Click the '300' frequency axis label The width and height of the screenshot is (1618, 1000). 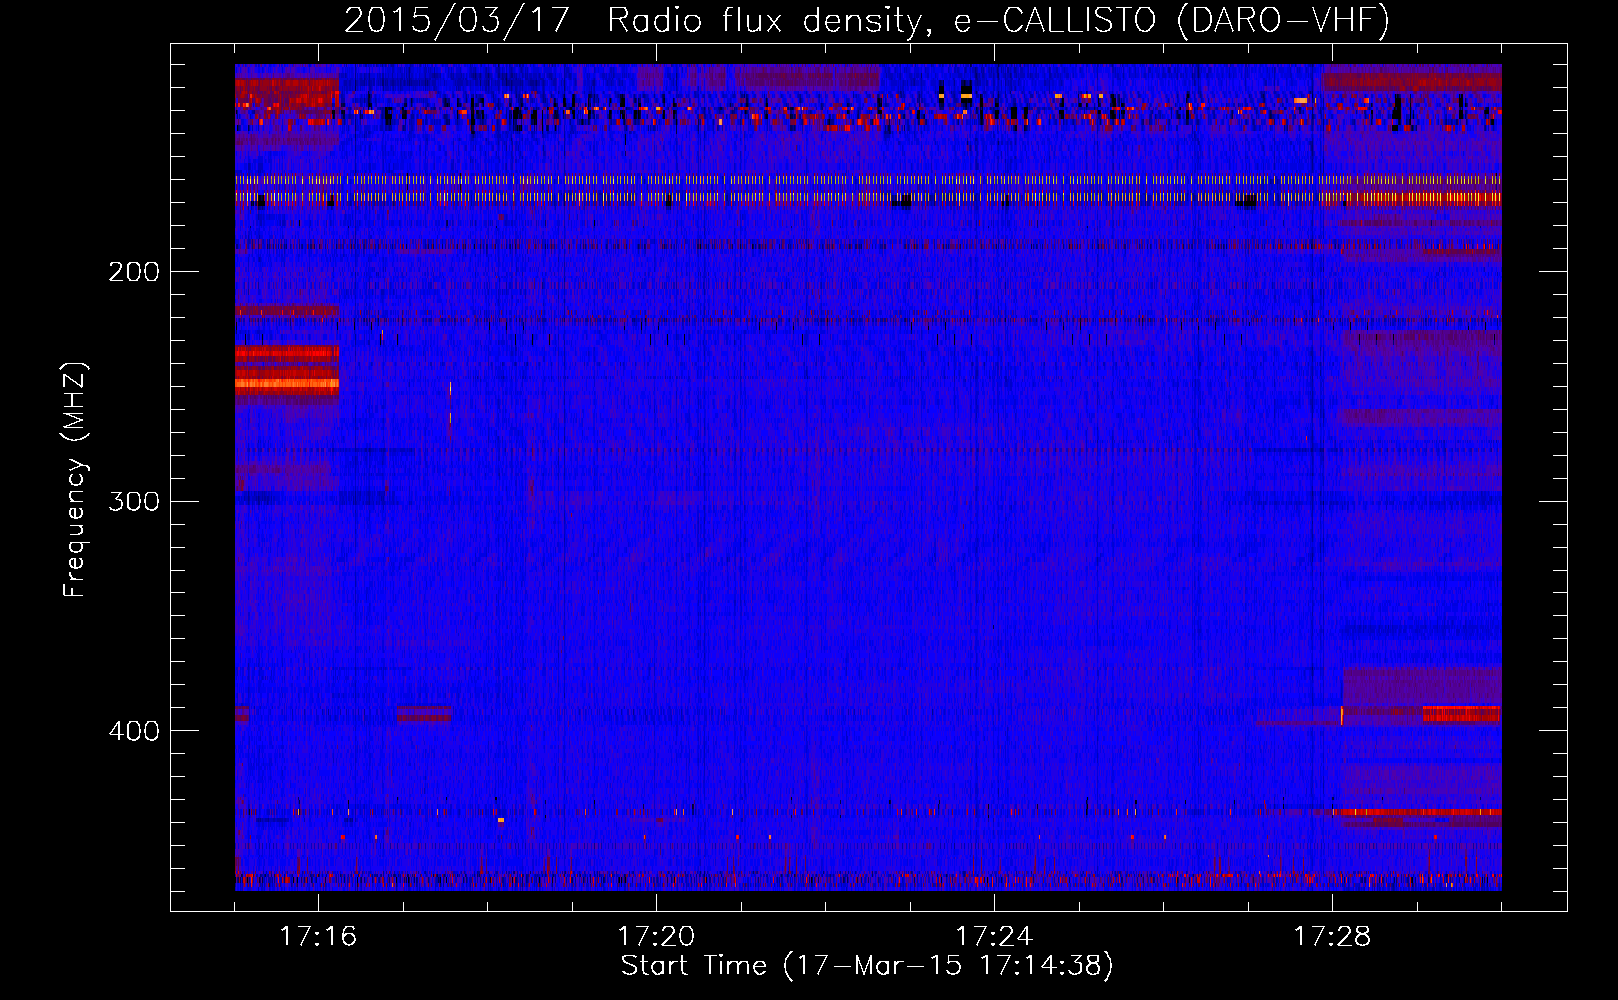134,501
